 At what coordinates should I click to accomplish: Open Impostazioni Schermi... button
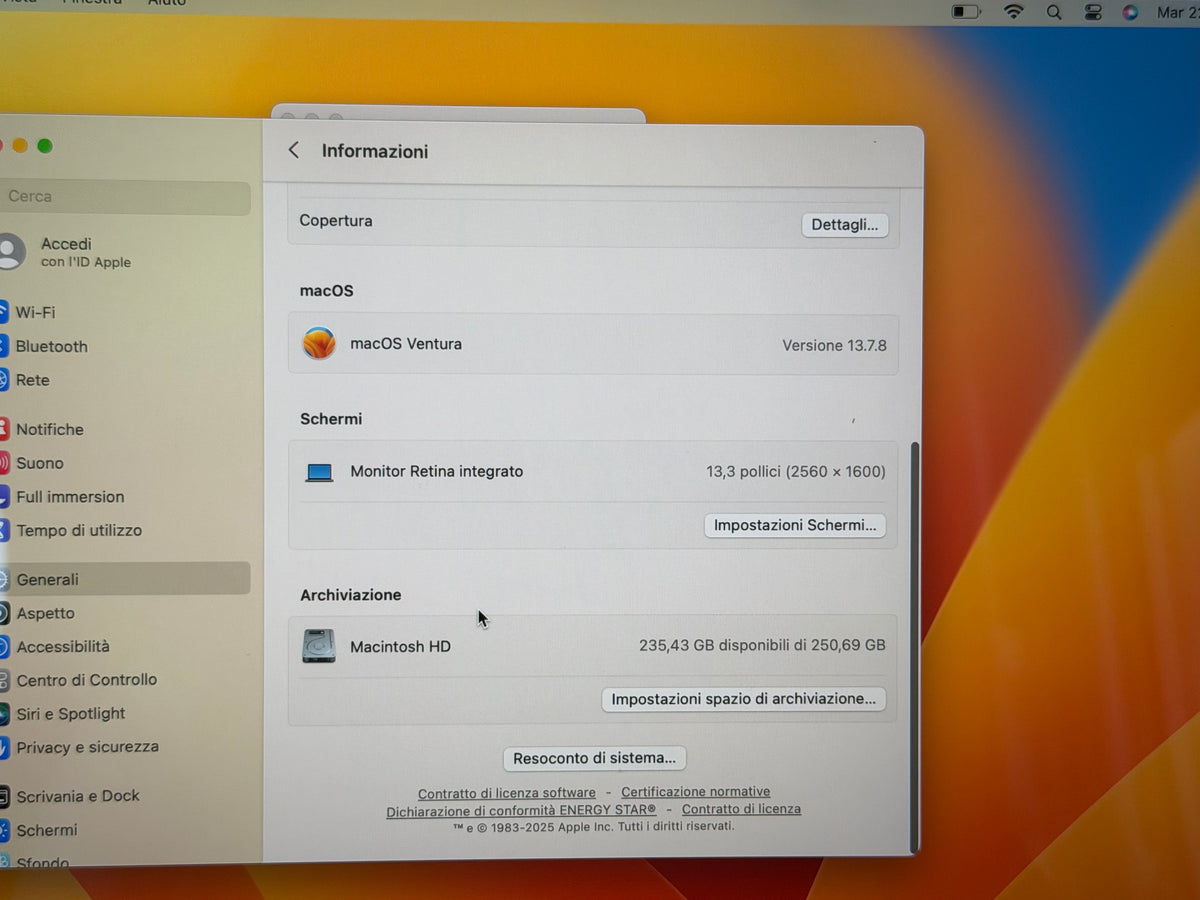(795, 525)
